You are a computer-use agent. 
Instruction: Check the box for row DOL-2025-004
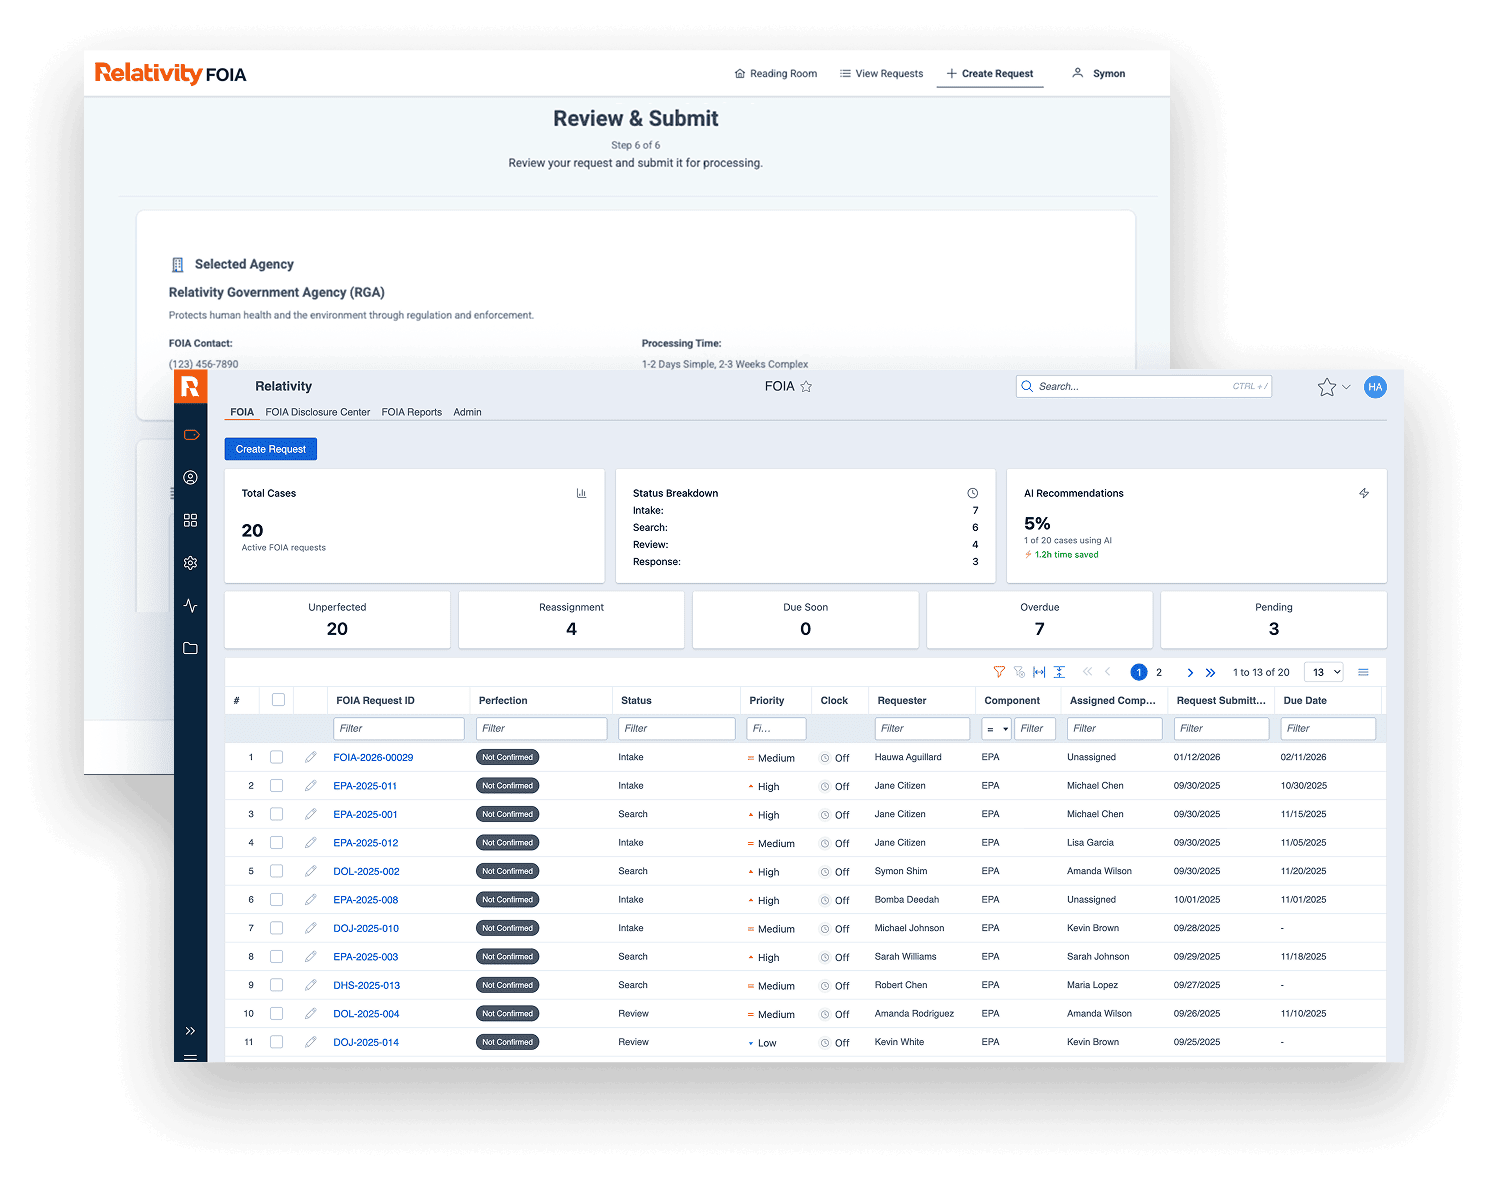click(x=276, y=1014)
